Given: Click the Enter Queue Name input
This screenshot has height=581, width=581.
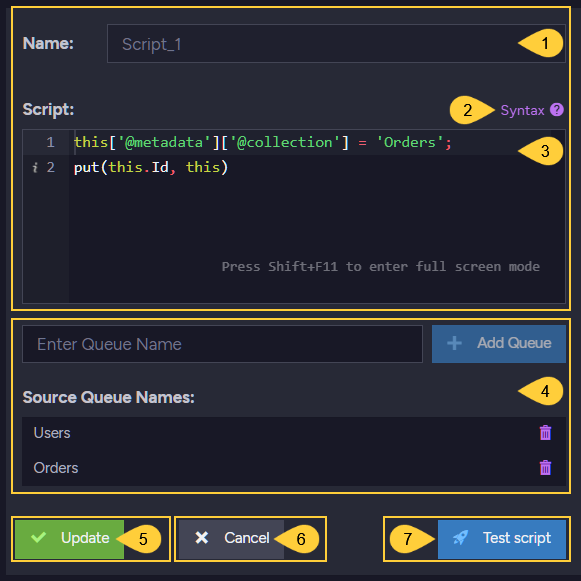Looking at the screenshot, I should coord(222,344).
